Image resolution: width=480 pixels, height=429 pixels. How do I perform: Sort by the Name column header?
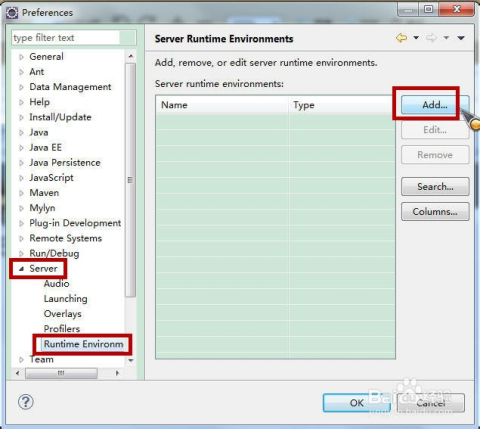[222, 105]
